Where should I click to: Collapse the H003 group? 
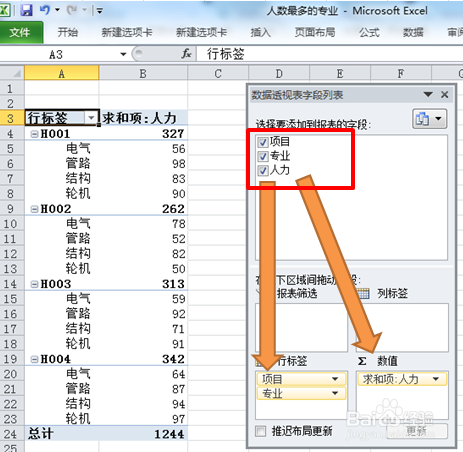[34, 284]
